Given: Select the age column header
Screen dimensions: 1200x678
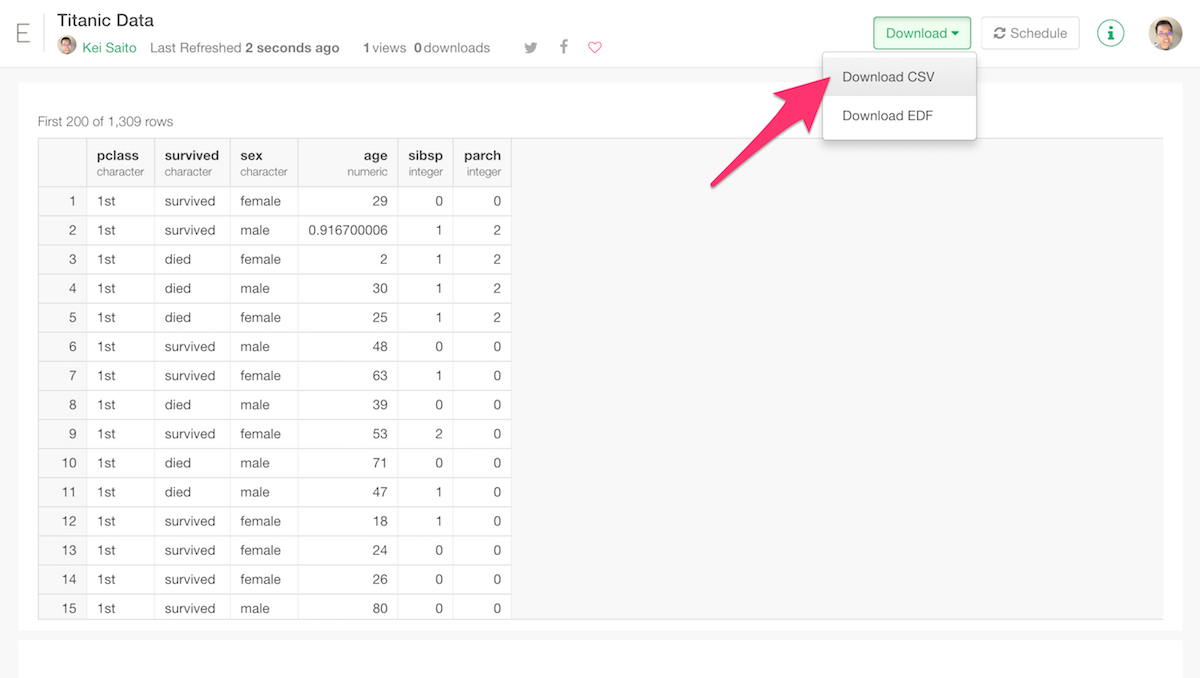Looking at the screenshot, I should point(360,162).
